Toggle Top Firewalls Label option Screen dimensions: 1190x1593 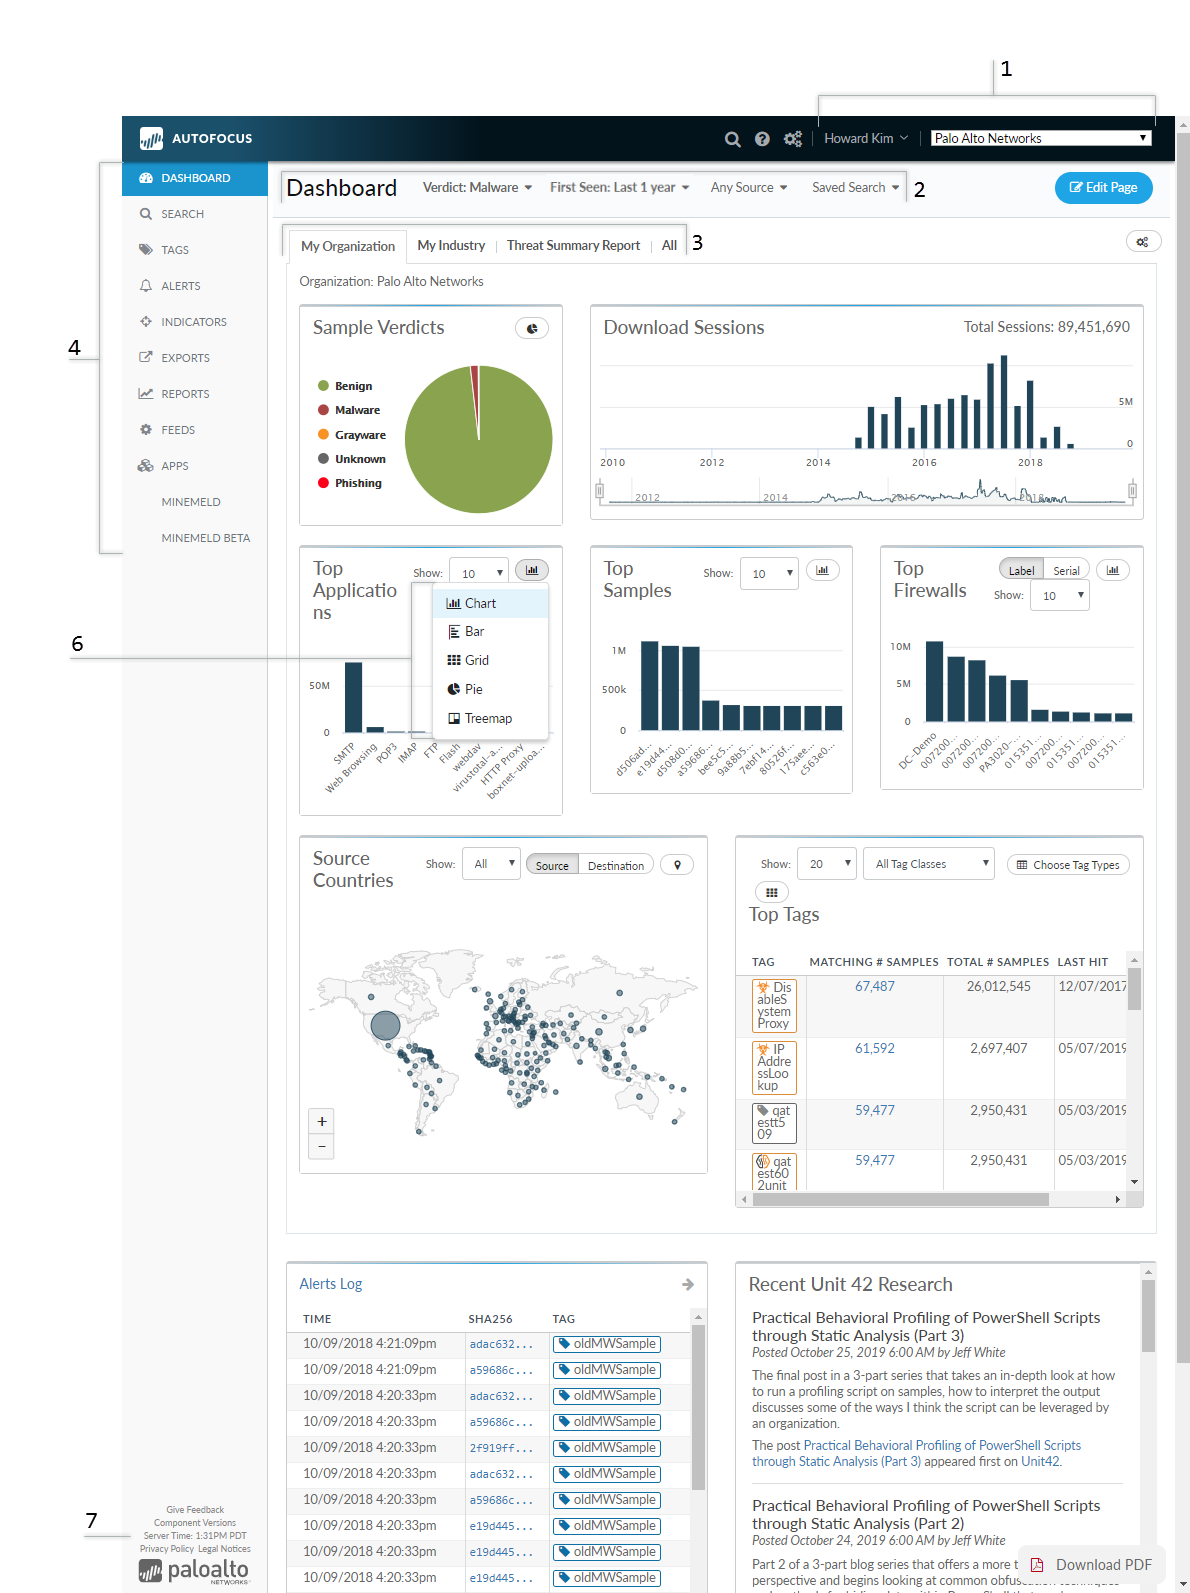[x=1021, y=570]
